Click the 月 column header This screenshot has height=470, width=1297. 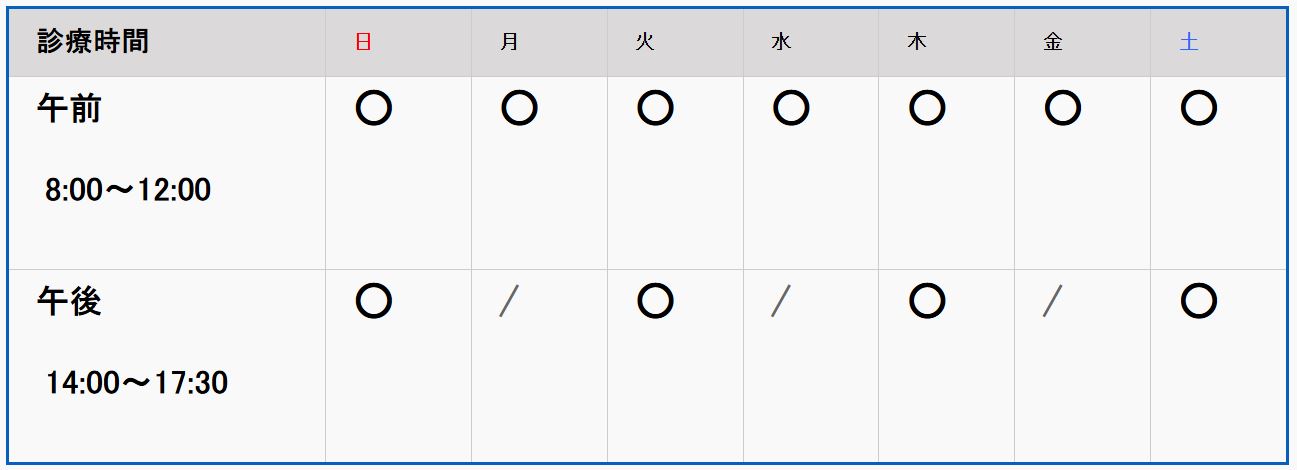510,43
